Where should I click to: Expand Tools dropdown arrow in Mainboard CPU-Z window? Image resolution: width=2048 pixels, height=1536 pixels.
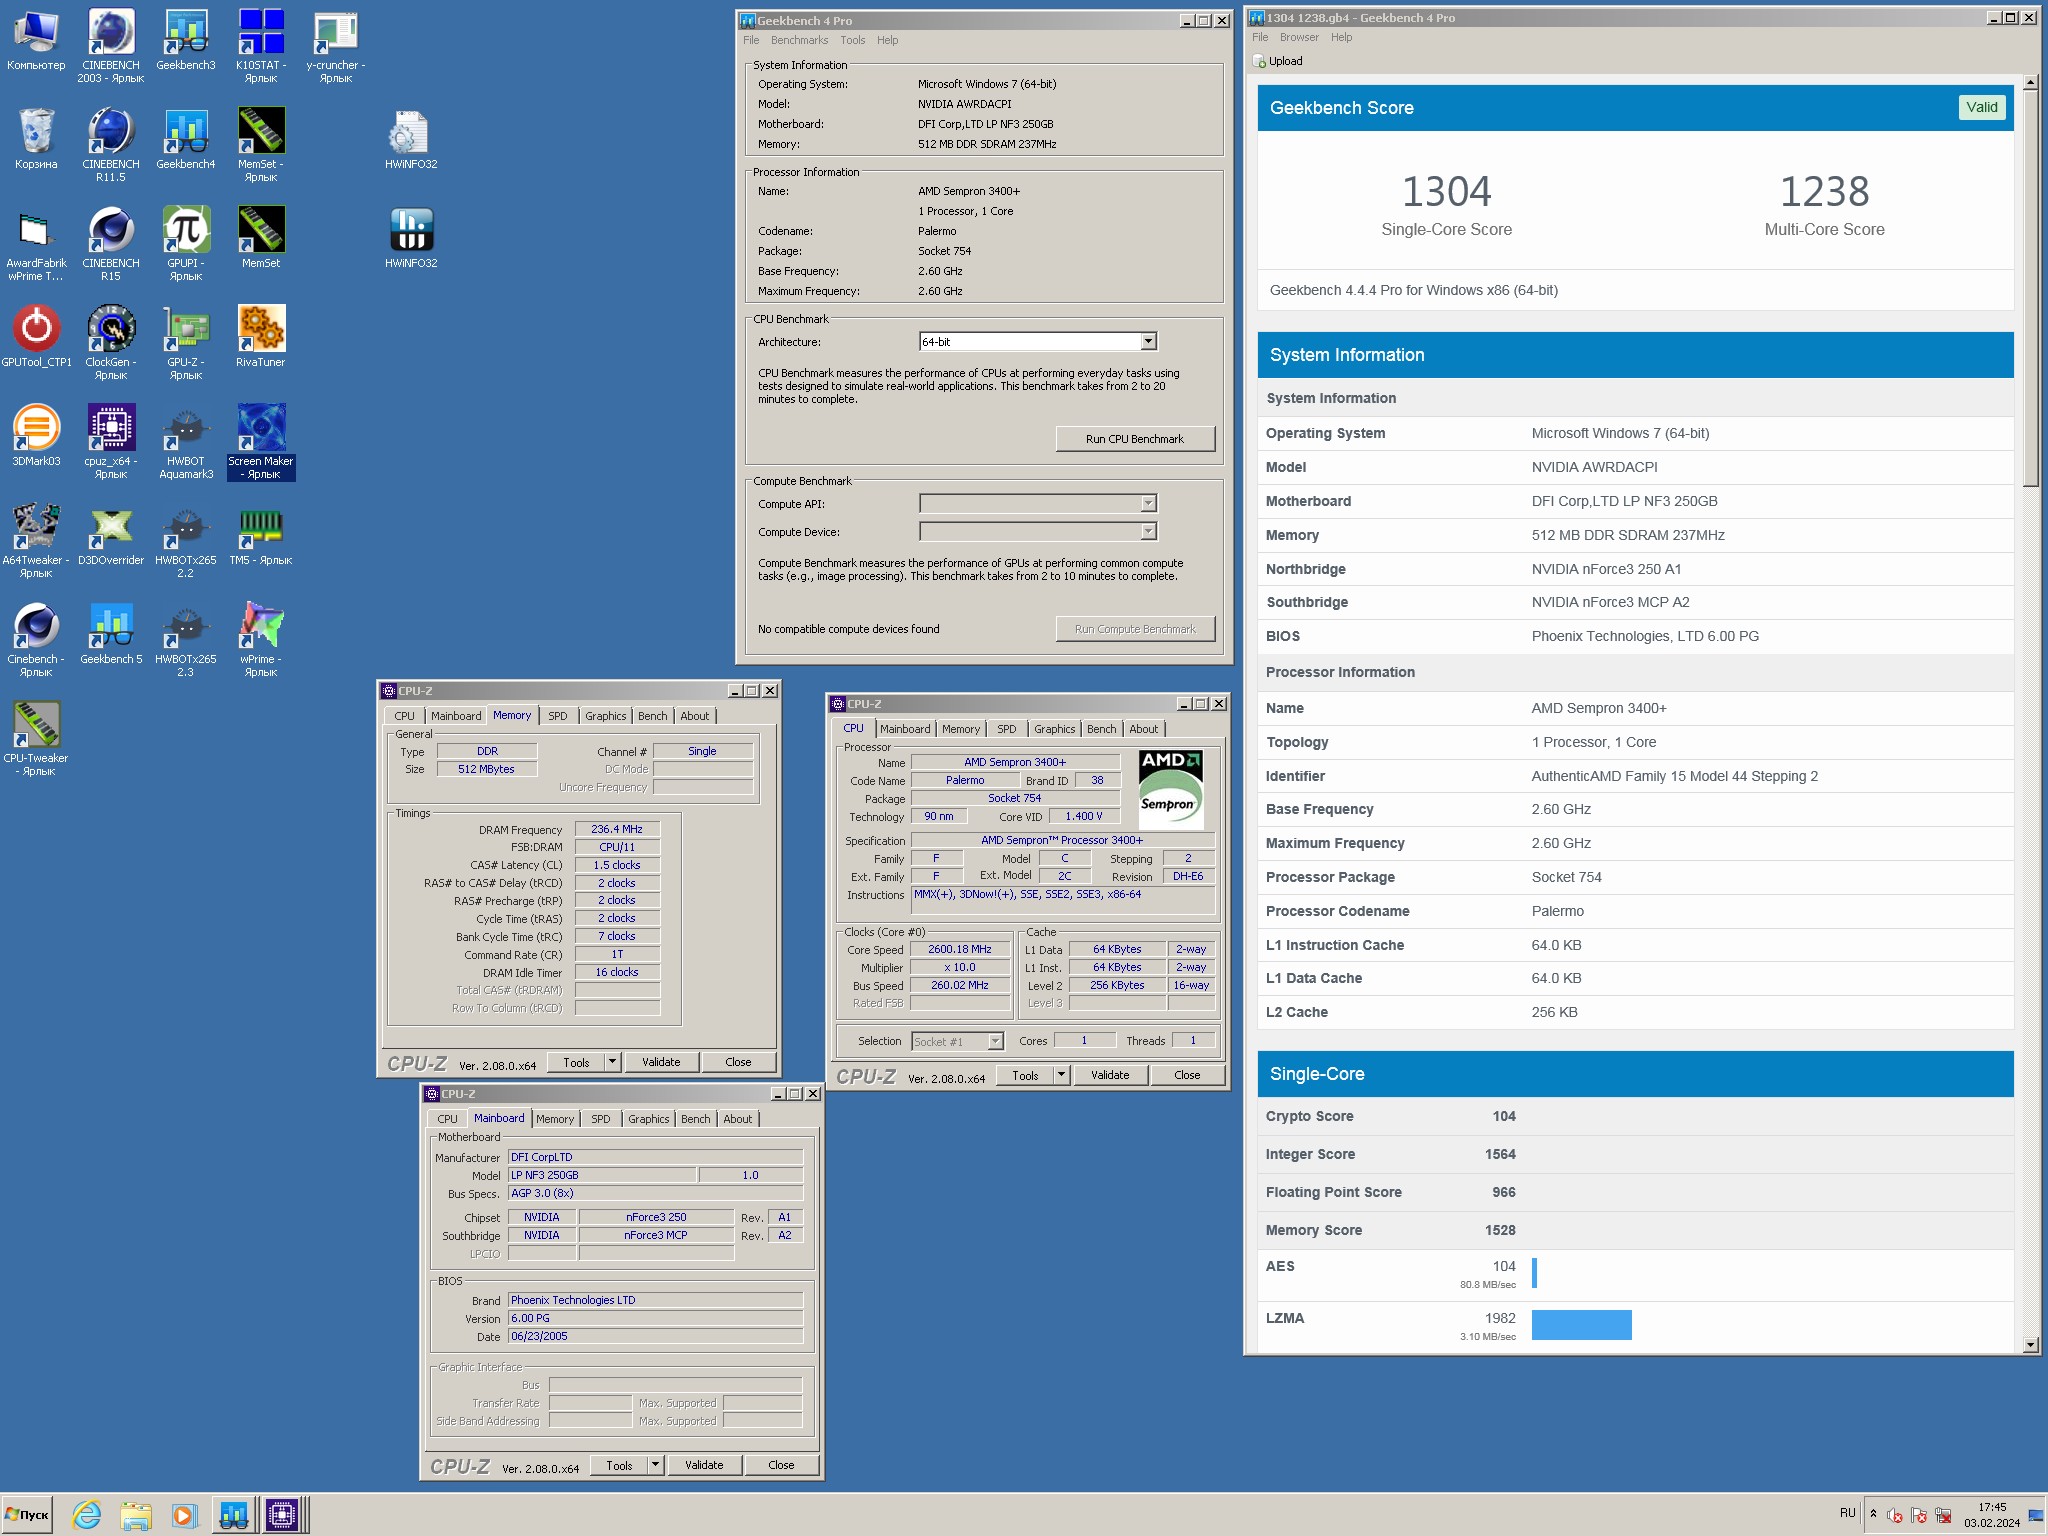656,1465
